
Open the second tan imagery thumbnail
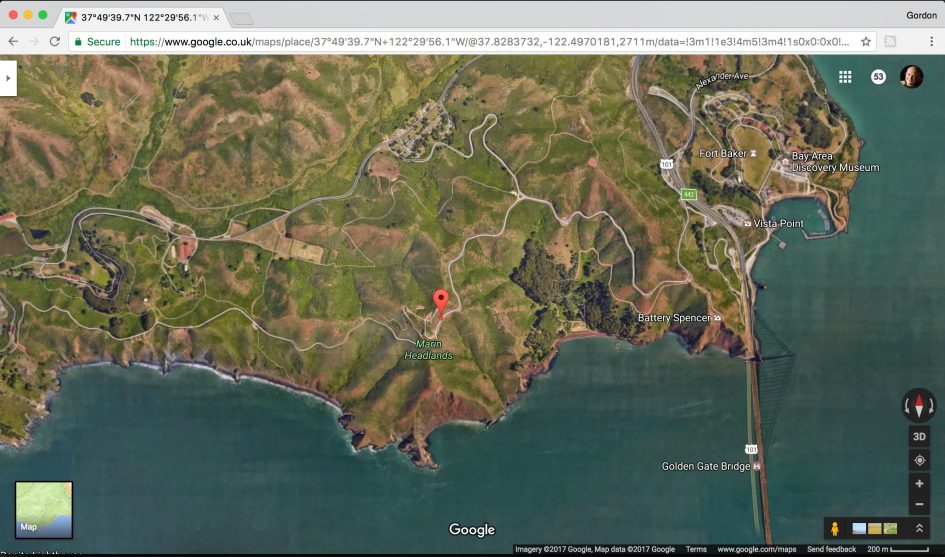[874, 529]
